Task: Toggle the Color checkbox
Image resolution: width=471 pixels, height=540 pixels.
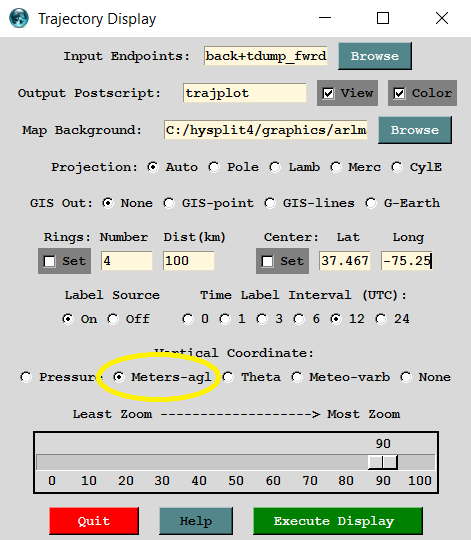Action: (x=422, y=93)
